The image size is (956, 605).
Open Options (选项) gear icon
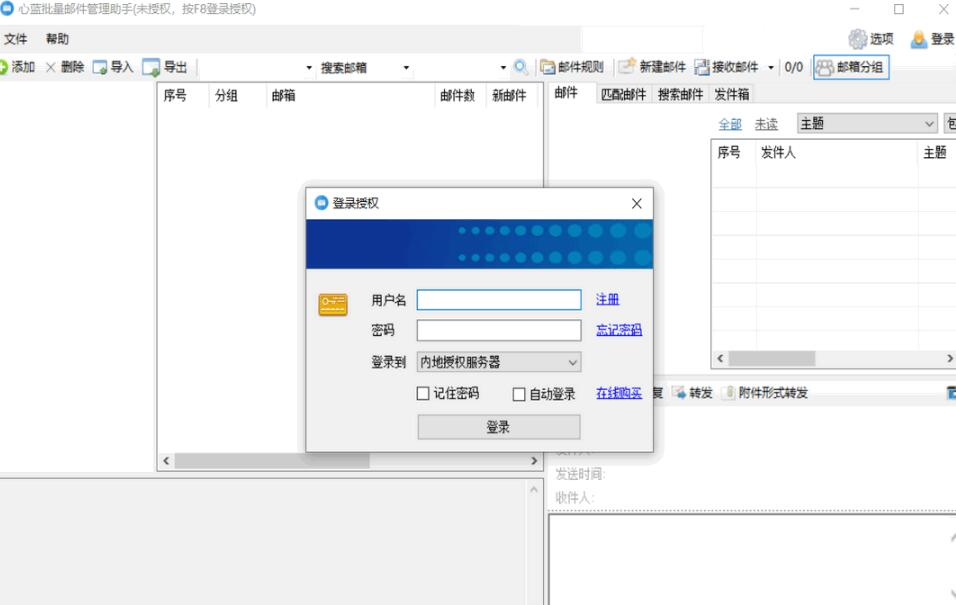pyautogui.click(x=858, y=39)
